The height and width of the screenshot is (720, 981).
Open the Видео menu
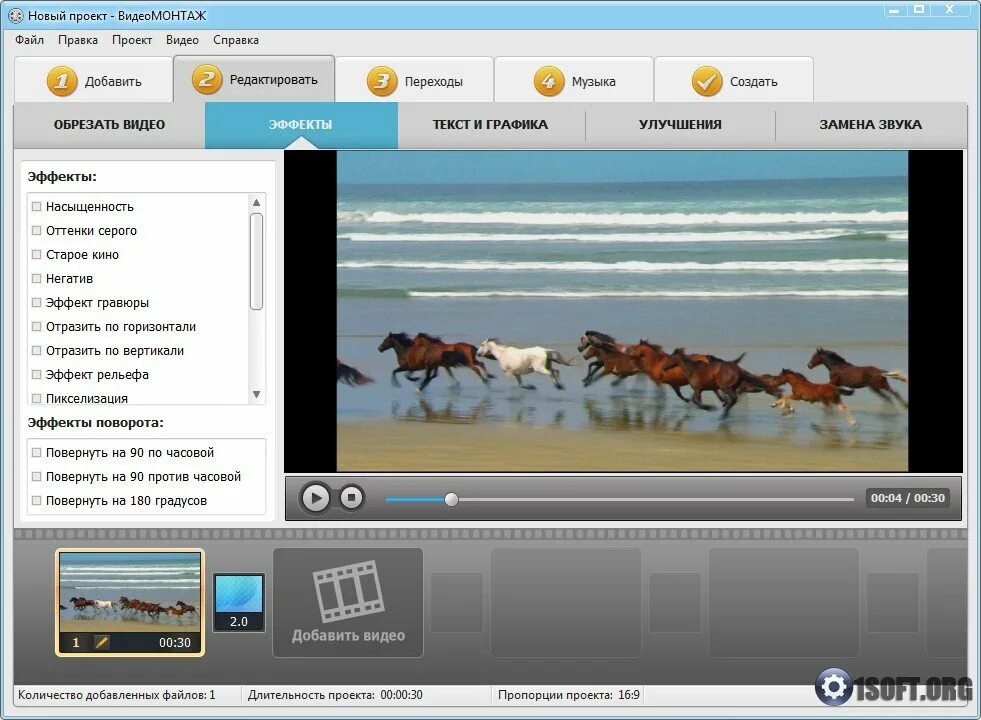(x=182, y=40)
